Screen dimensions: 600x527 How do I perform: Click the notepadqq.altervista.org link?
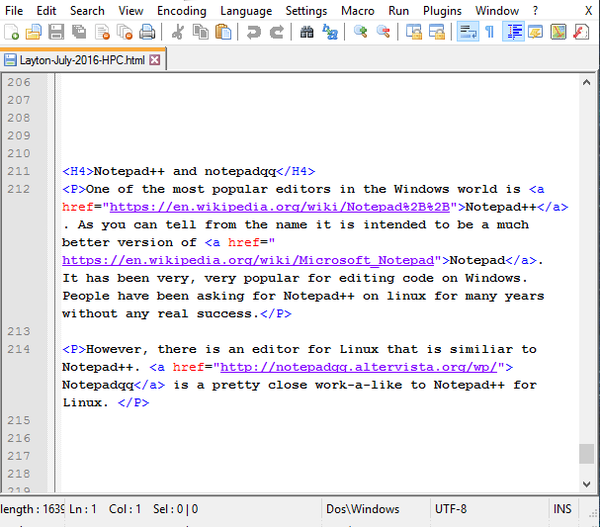pyautogui.click(x=359, y=367)
